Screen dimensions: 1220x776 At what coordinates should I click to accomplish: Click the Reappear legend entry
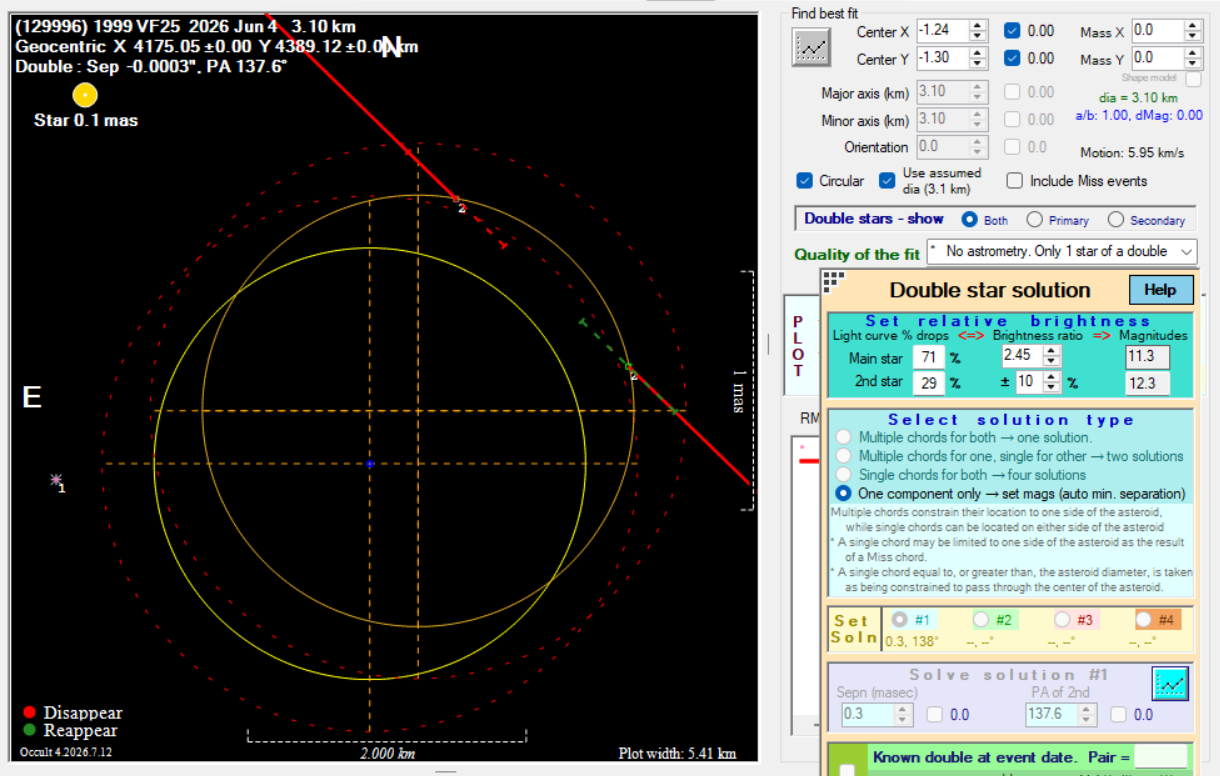(x=71, y=731)
